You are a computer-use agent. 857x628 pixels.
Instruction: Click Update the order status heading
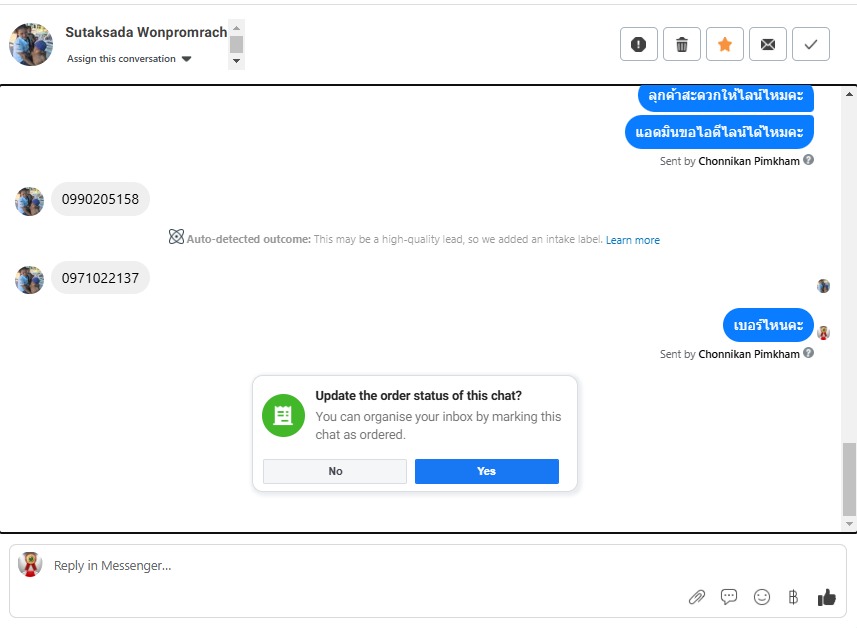tap(418, 395)
